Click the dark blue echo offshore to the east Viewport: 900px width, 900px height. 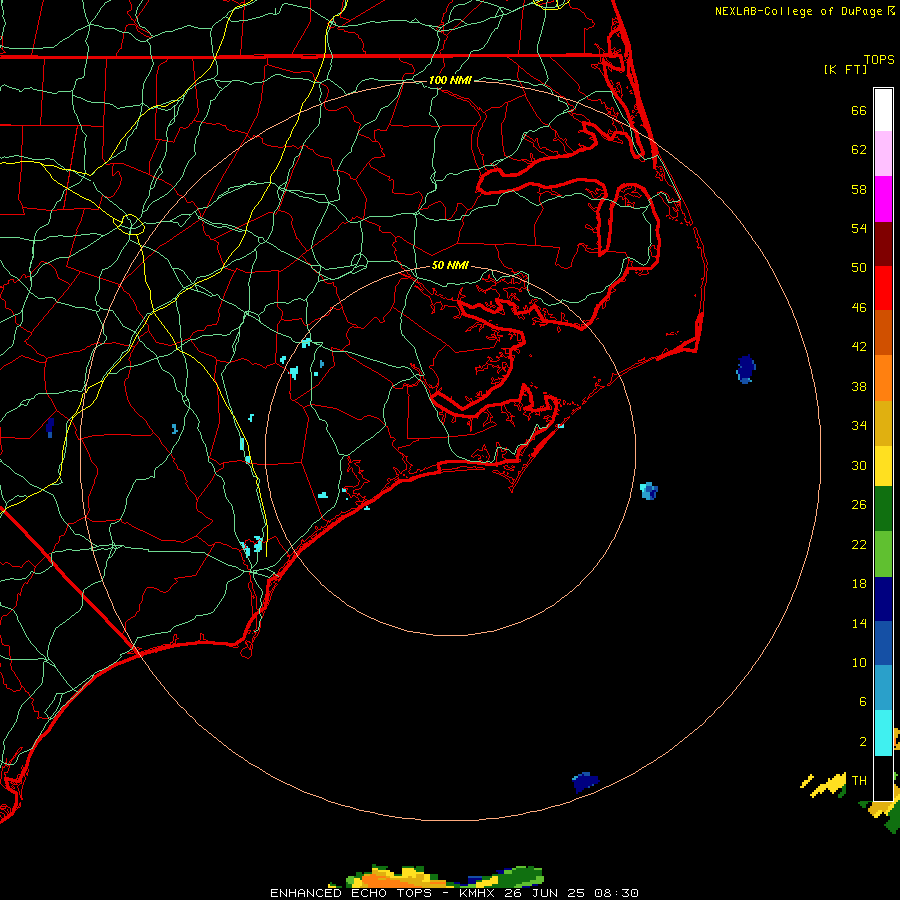tap(746, 369)
